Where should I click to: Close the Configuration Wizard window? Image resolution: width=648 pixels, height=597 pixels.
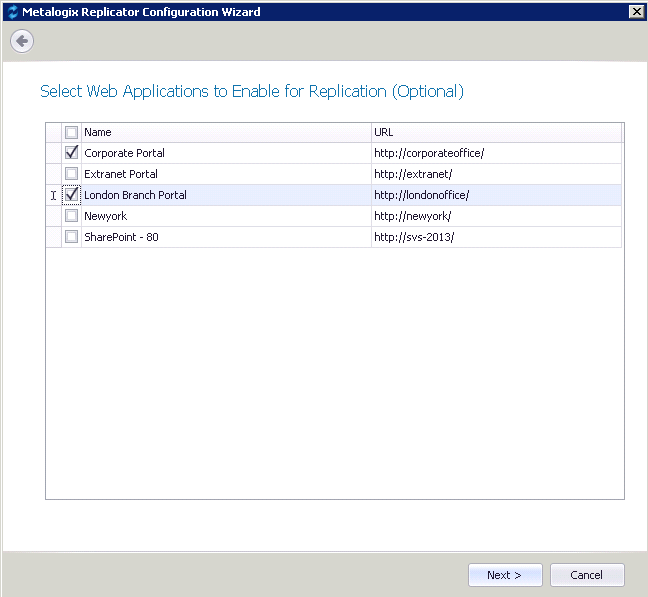click(x=637, y=12)
